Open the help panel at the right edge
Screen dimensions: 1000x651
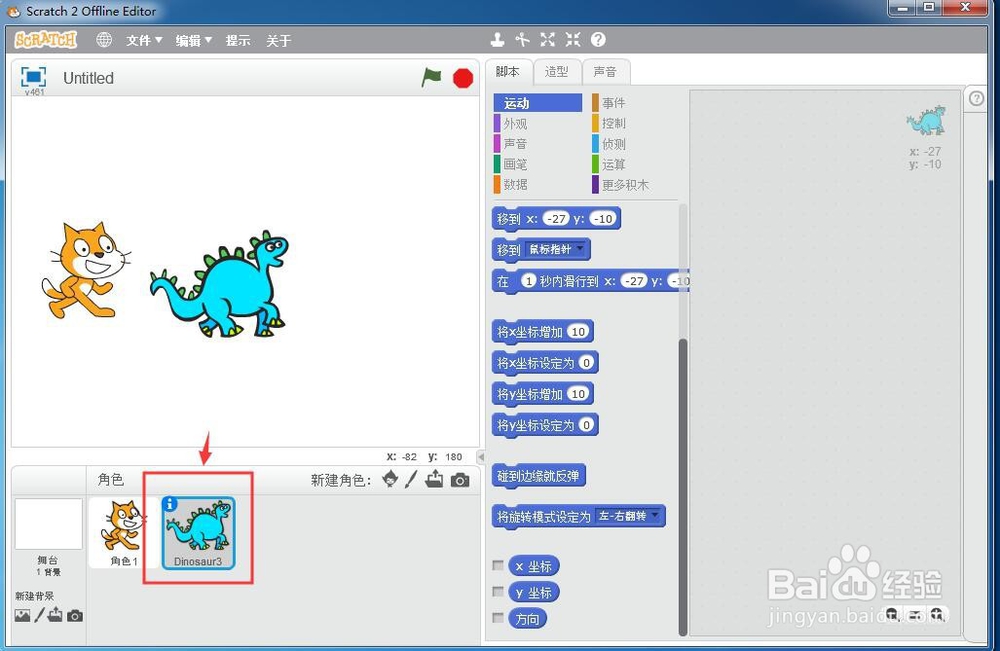pyautogui.click(x=976, y=99)
